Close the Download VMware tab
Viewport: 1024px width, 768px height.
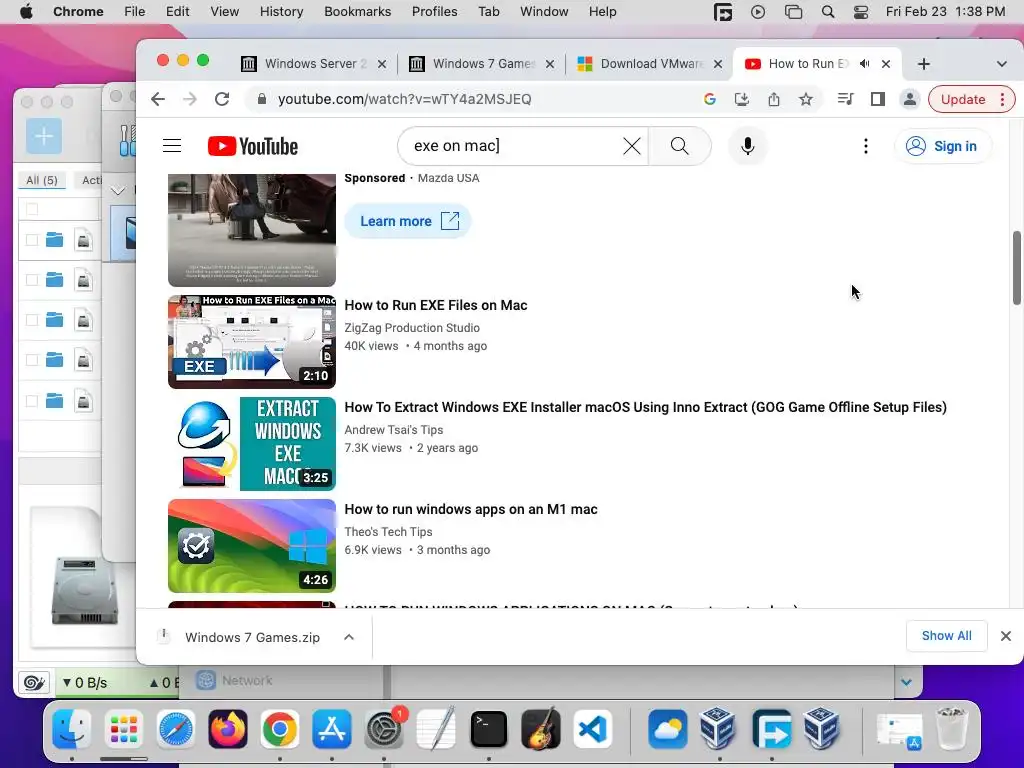[x=718, y=64]
